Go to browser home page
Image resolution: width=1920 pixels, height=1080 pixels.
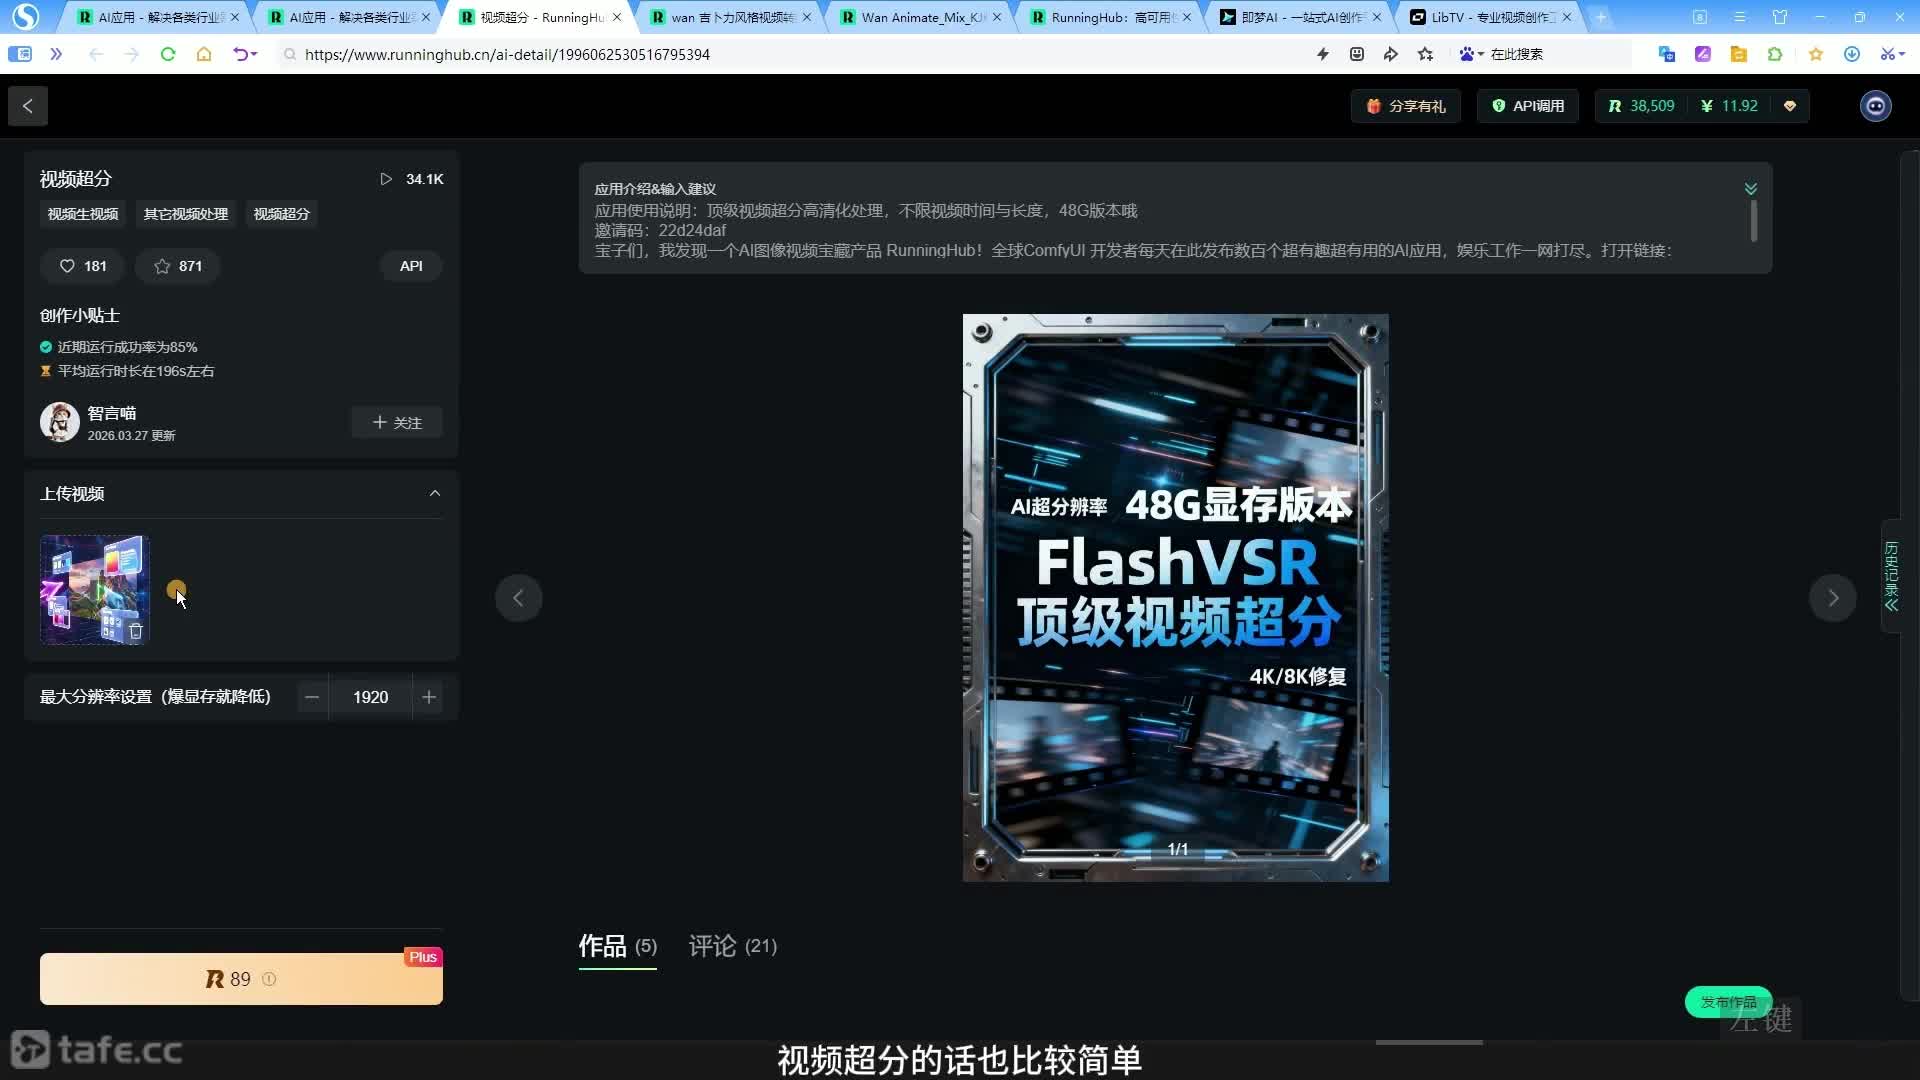204,54
